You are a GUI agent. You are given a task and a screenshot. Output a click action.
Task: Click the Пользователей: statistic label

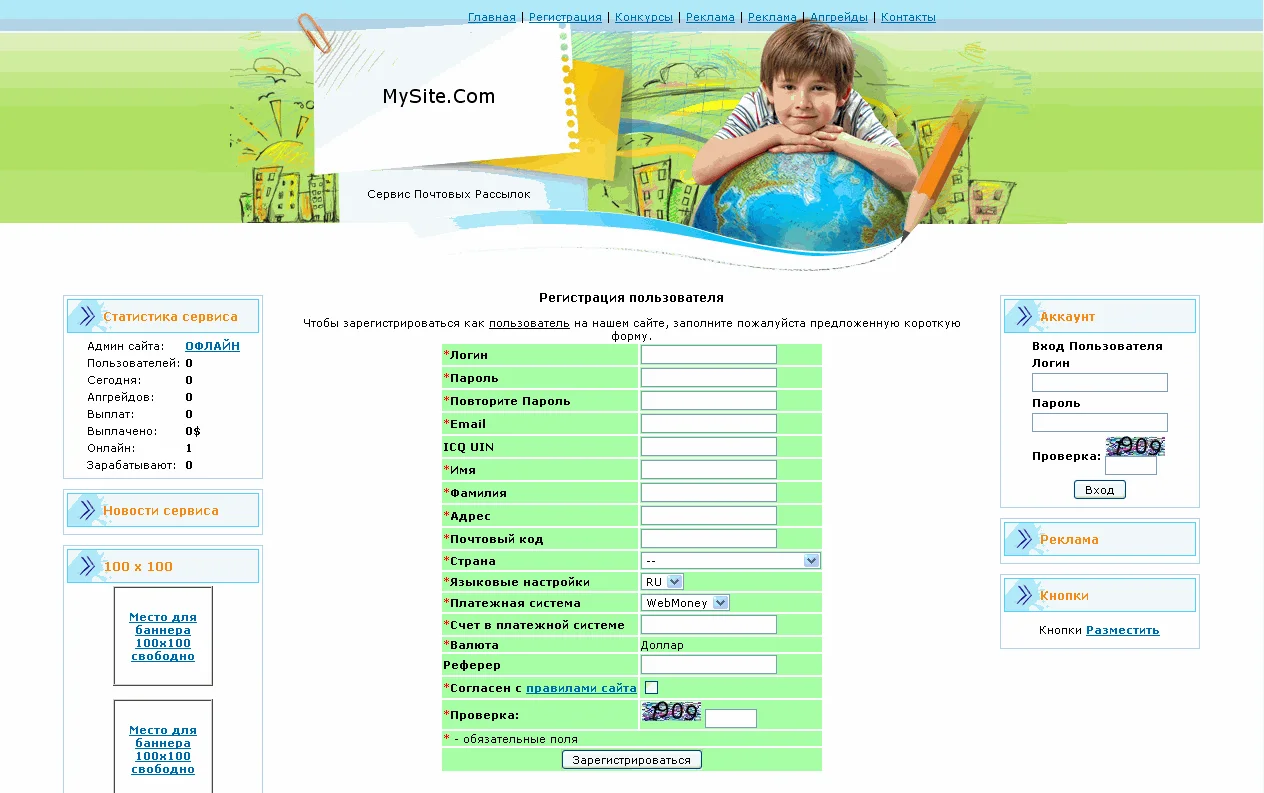[x=134, y=363]
